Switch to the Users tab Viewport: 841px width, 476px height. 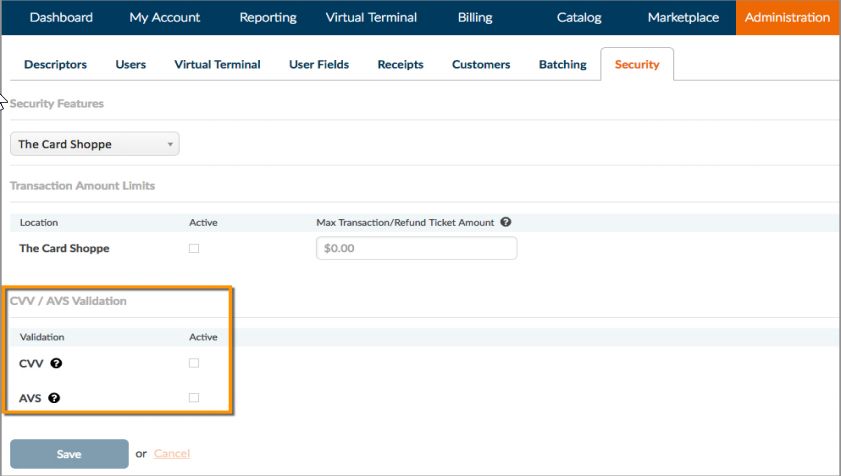pos(130,64)
